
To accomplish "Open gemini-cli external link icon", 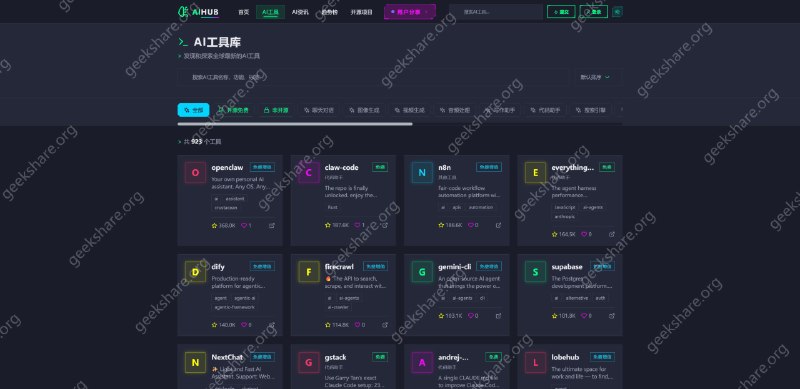I will 498,316.
